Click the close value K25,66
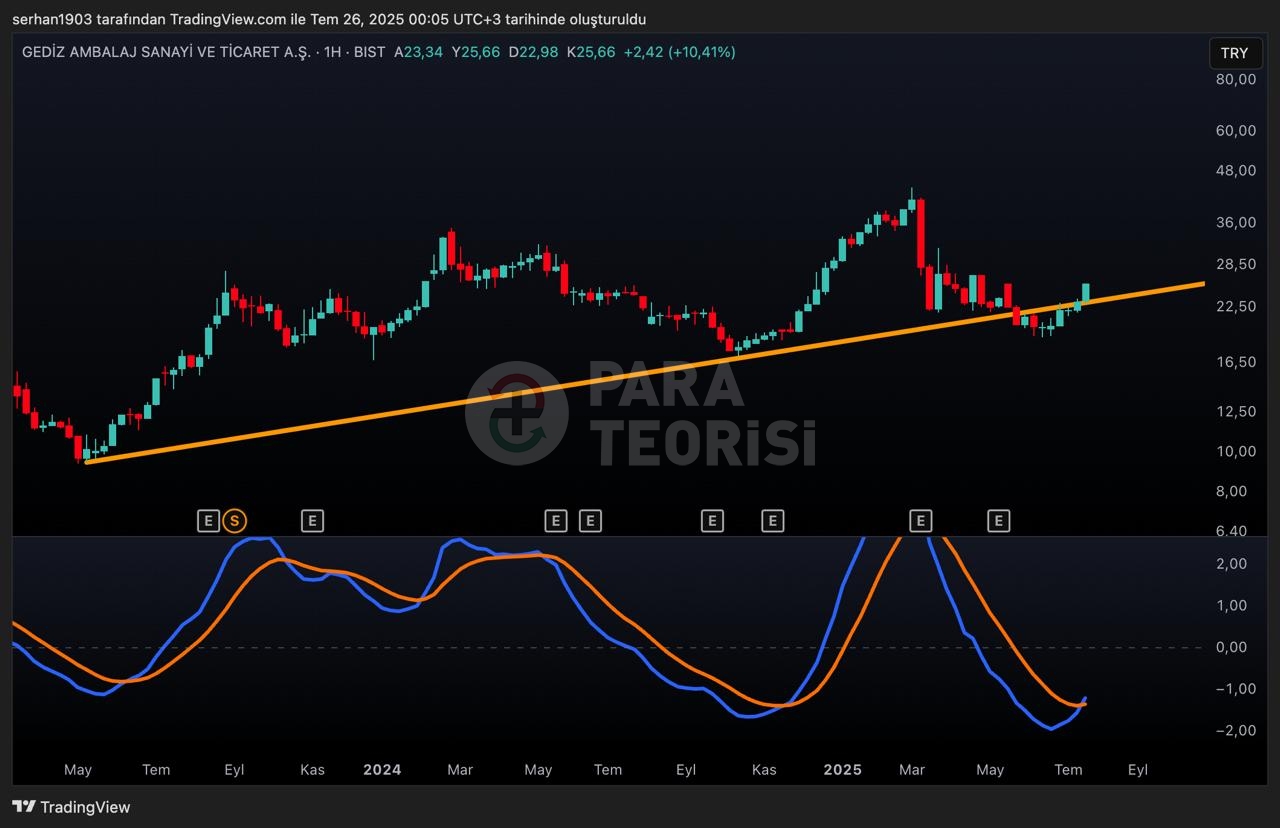Viewport: 1280px width, 828px height. (x=591, y=52)
